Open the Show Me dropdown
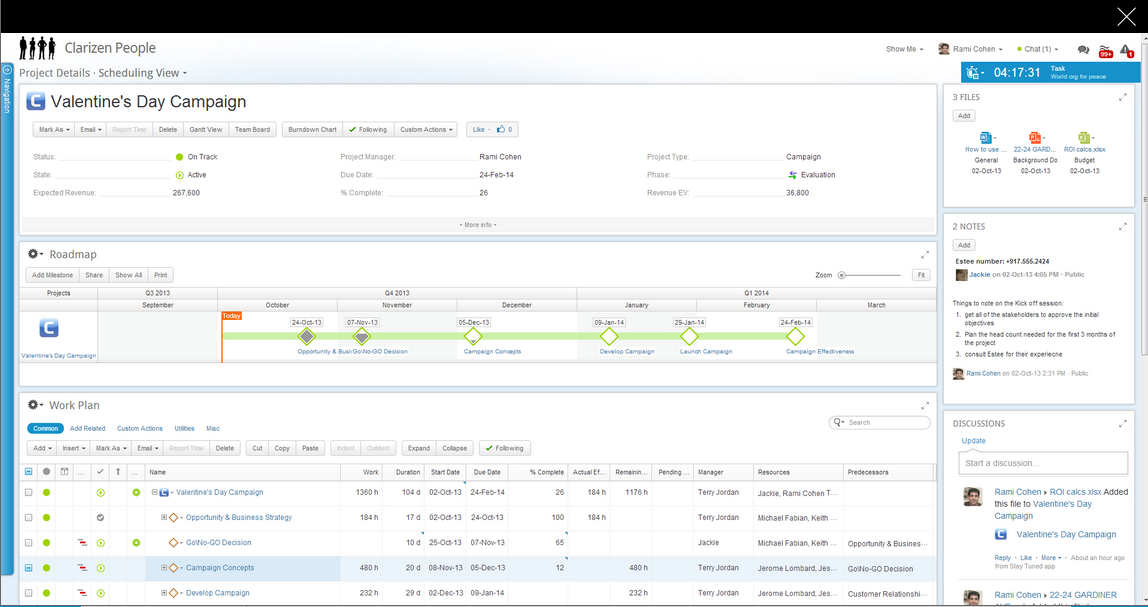Screen dimensions: 1148x607 pyautogui.click(x=904, y=49)
